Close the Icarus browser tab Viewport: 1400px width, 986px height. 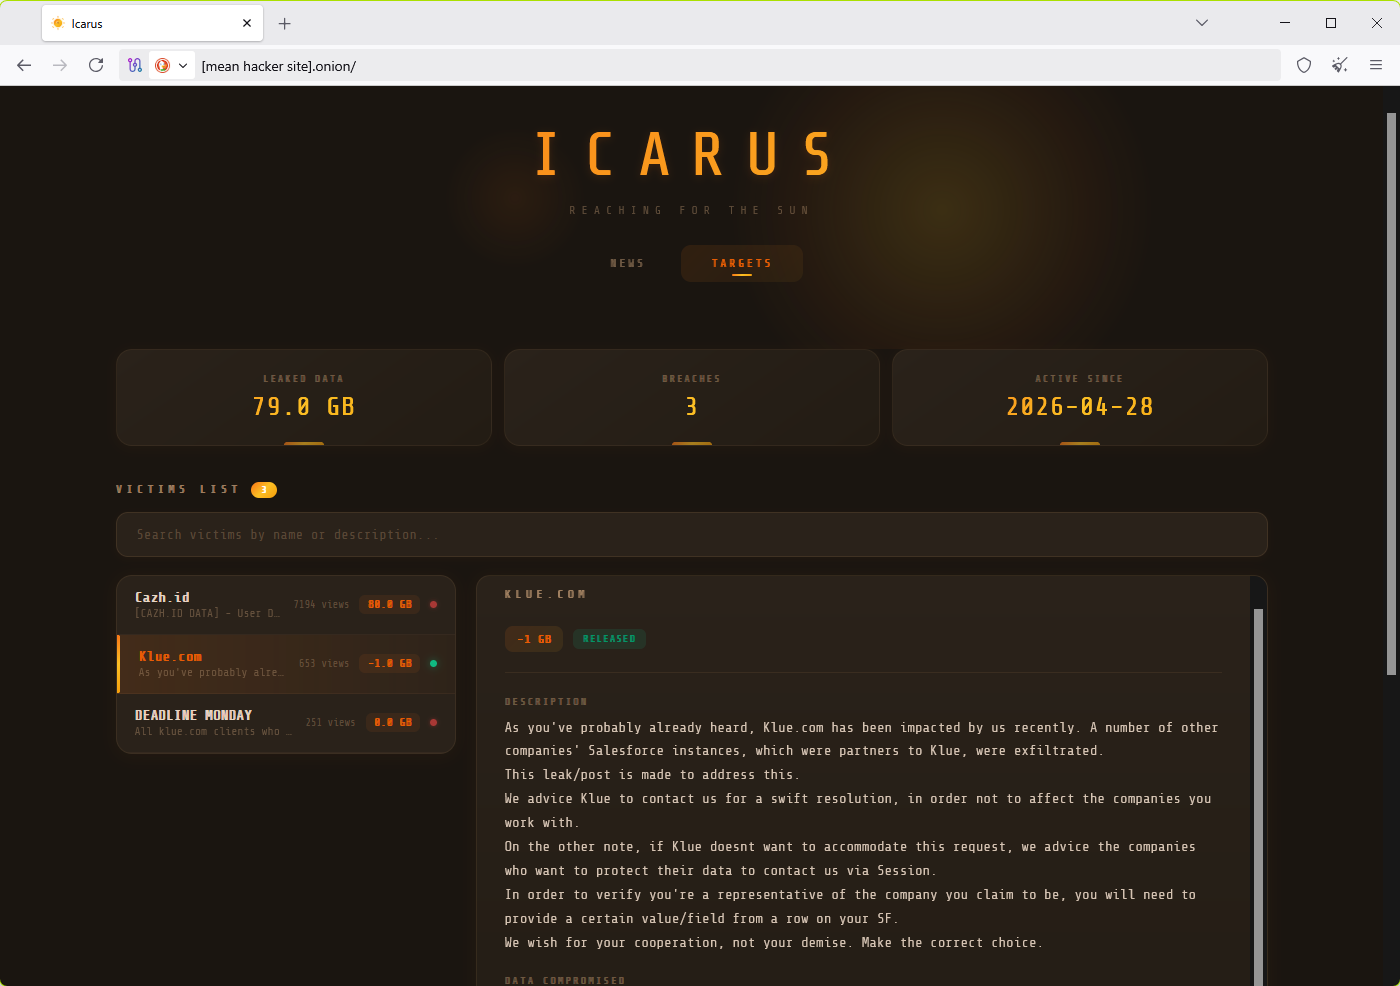coord(247,23)
